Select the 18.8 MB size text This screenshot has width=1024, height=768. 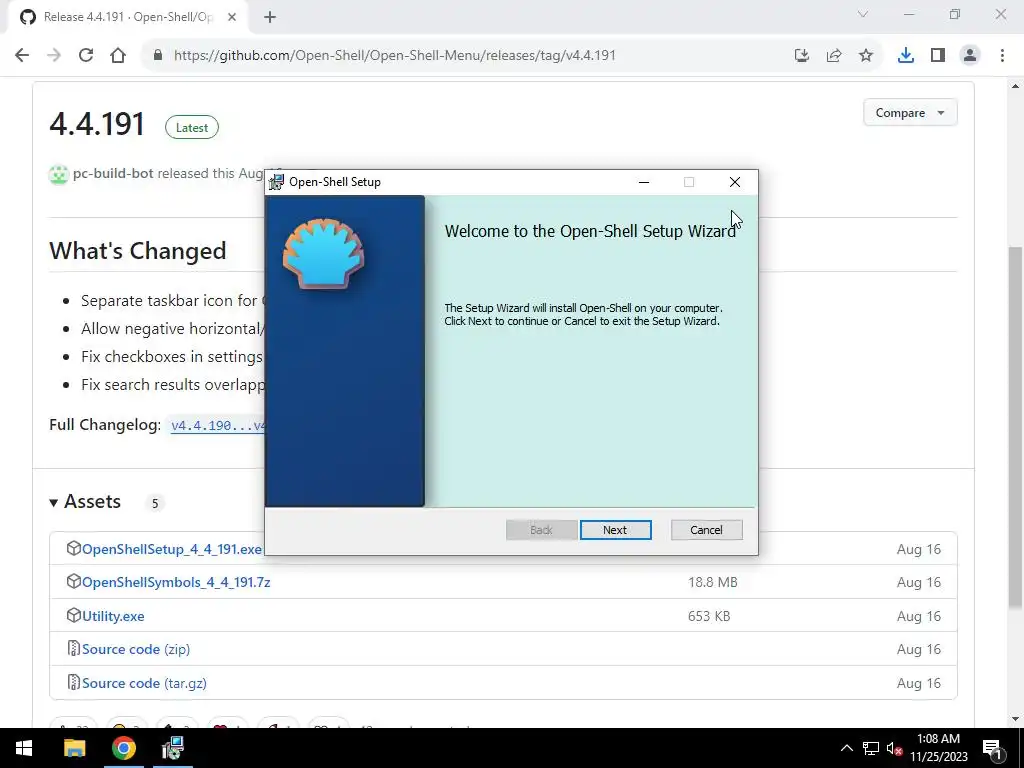tap(712, 582)
